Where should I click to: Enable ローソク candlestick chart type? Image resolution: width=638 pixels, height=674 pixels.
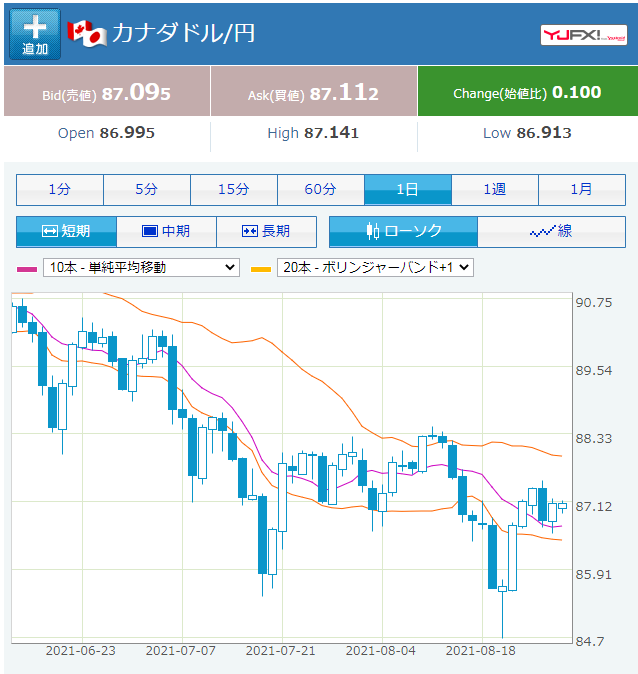403,232
